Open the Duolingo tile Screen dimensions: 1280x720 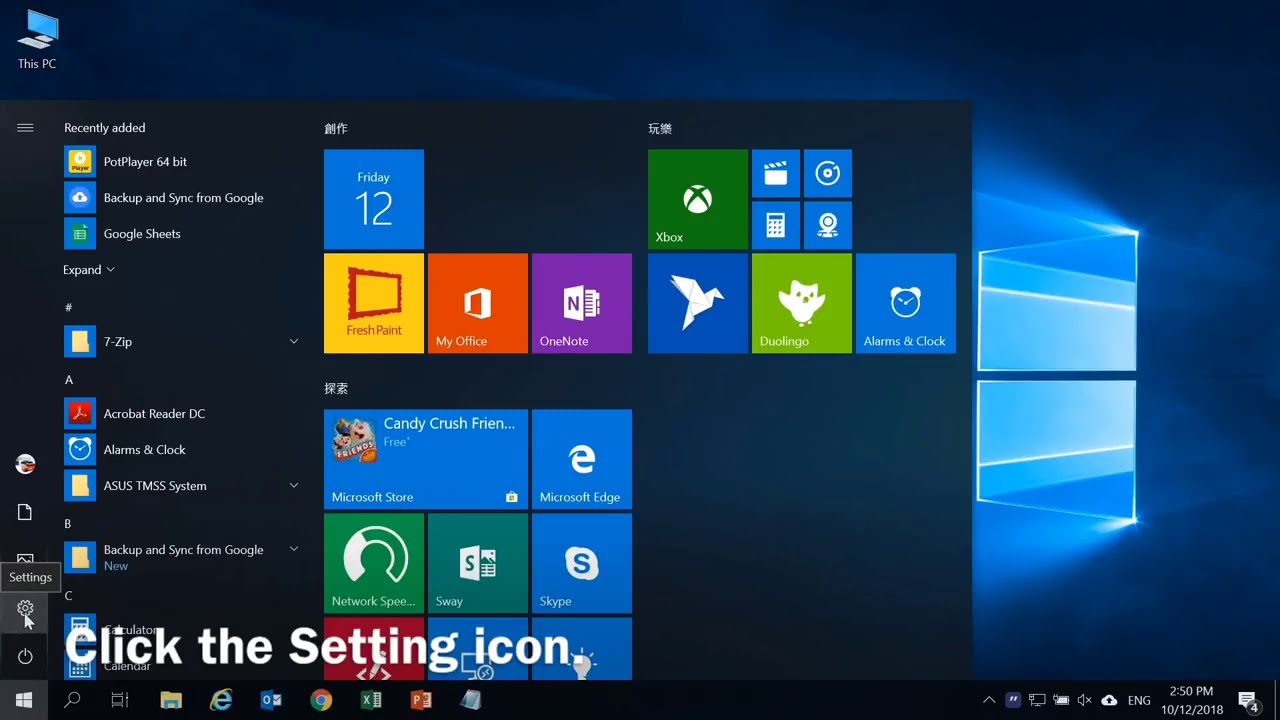click(802, 303)
